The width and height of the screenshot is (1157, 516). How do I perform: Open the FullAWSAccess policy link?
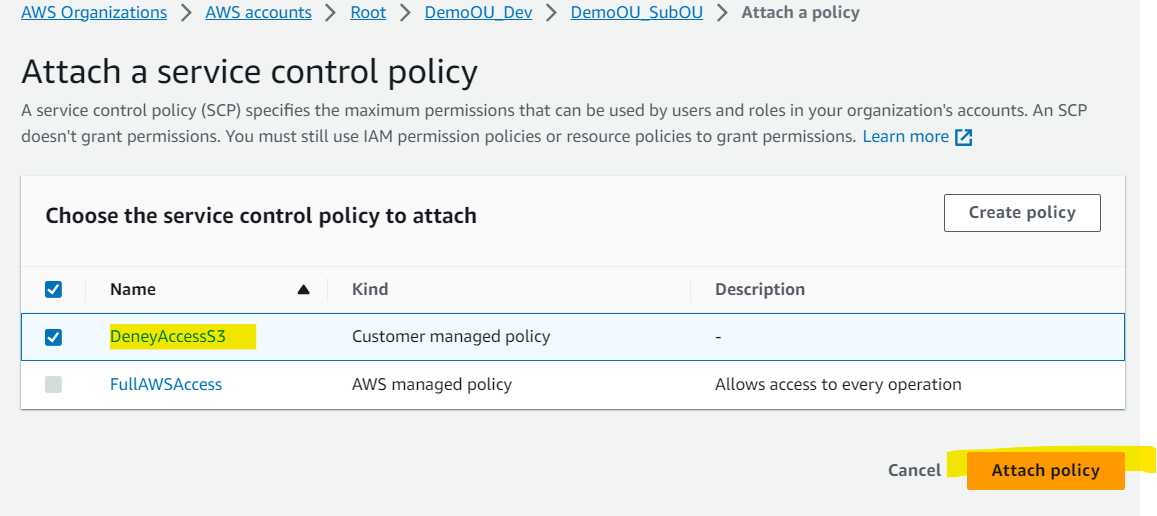click(166, 385)
